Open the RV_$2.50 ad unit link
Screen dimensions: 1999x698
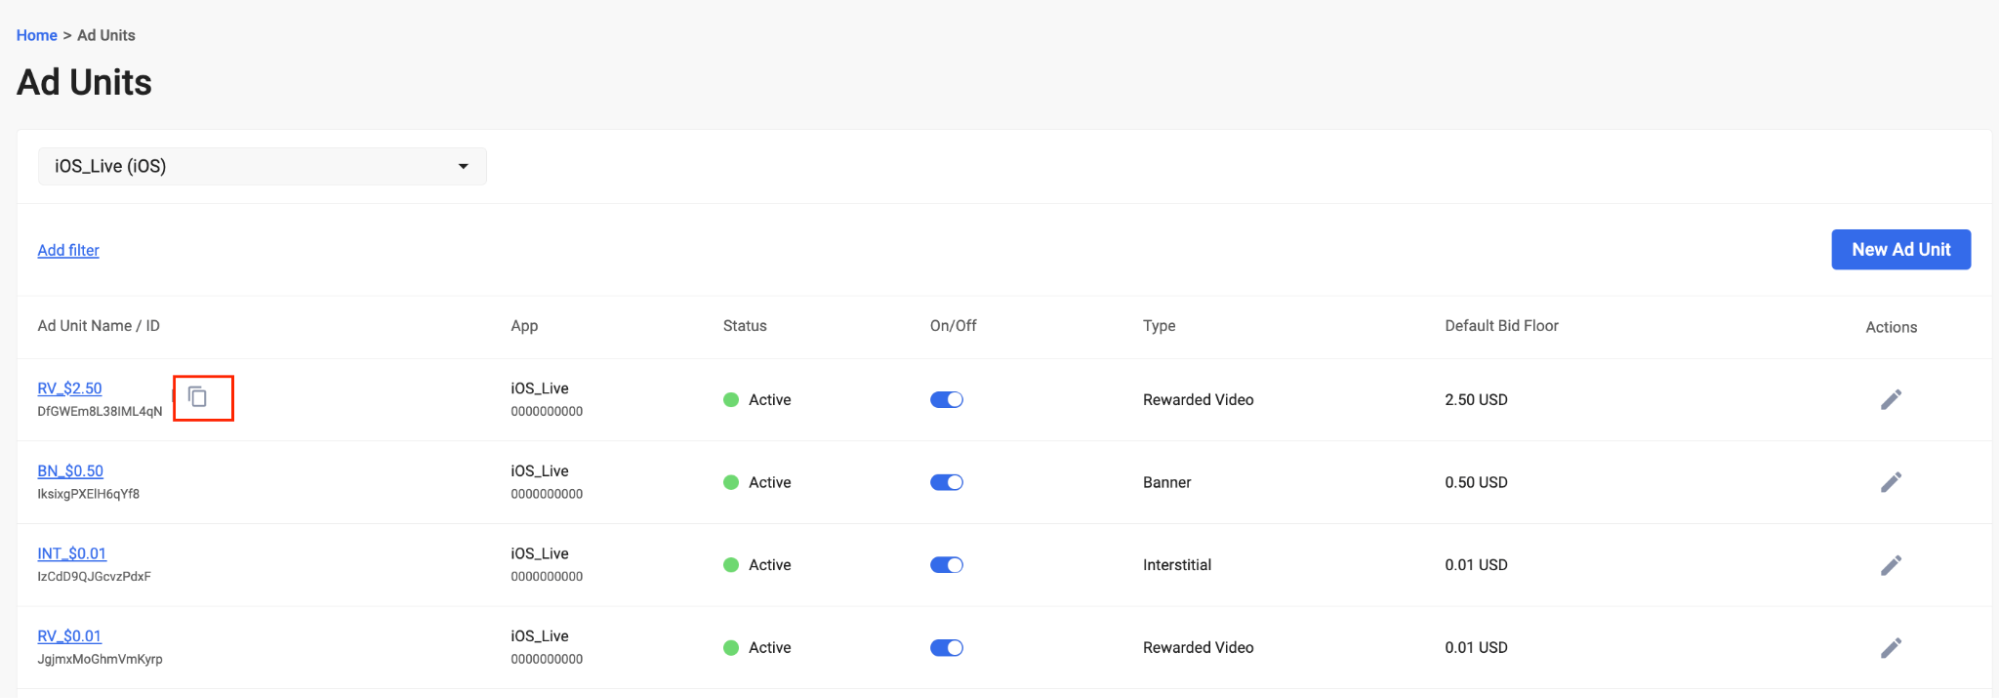click(69, 388)
